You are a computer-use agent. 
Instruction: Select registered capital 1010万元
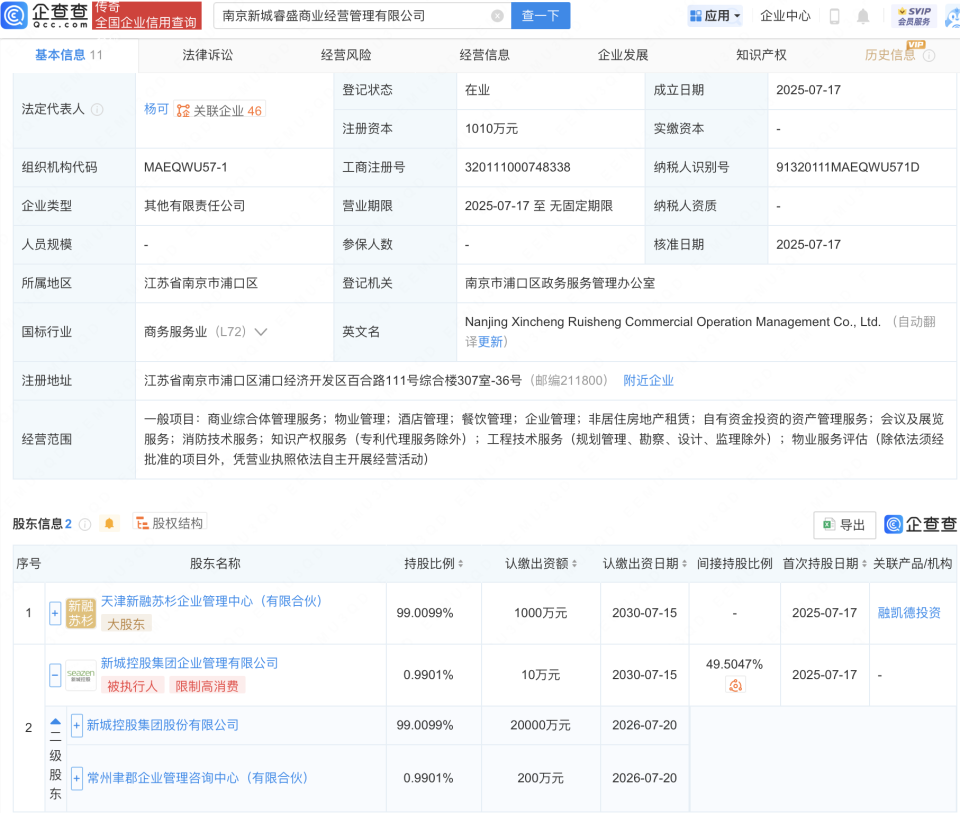click(x=491, y=129)
